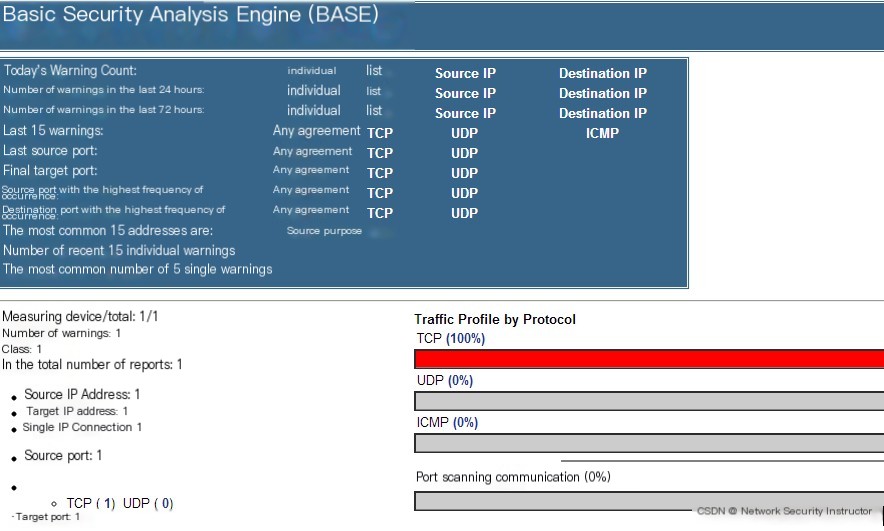Select the red TCP 100% traffic bar

click(x=649, y=359)
